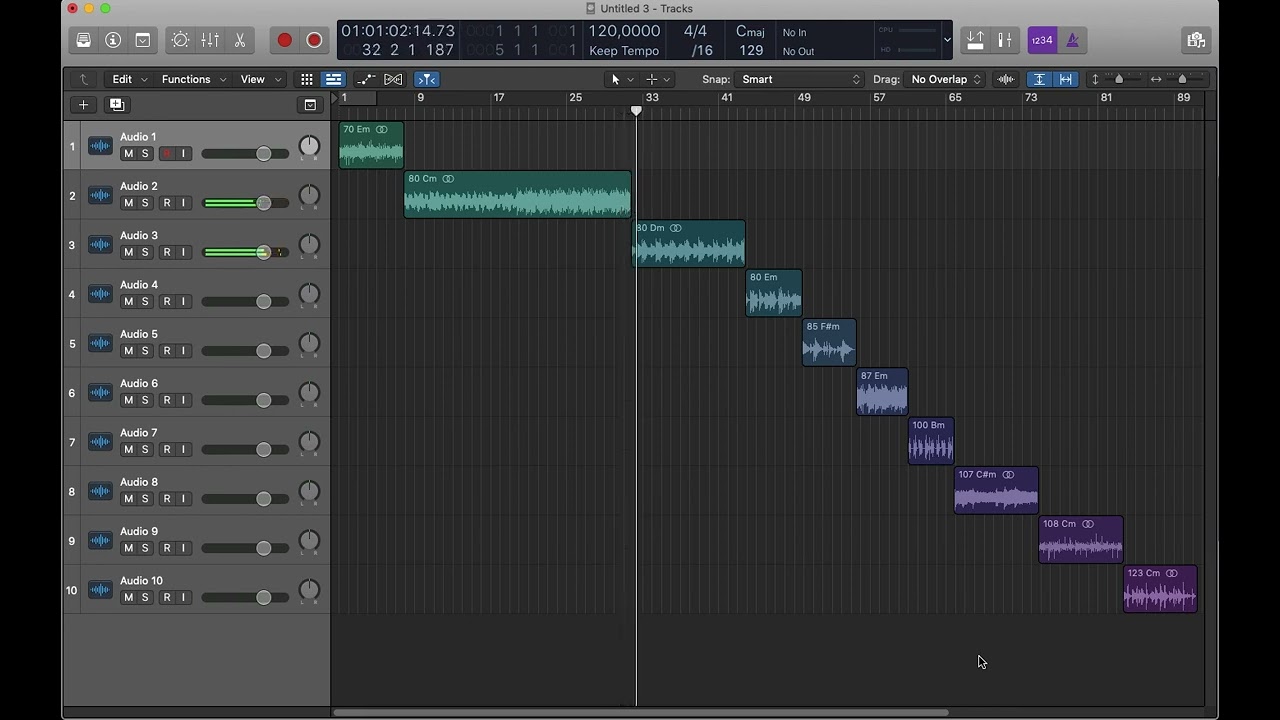The width and height of the screenshot is (1280, 720).
Task: Toggle the Metronome click button
Action: click(x=1072, y=40)
